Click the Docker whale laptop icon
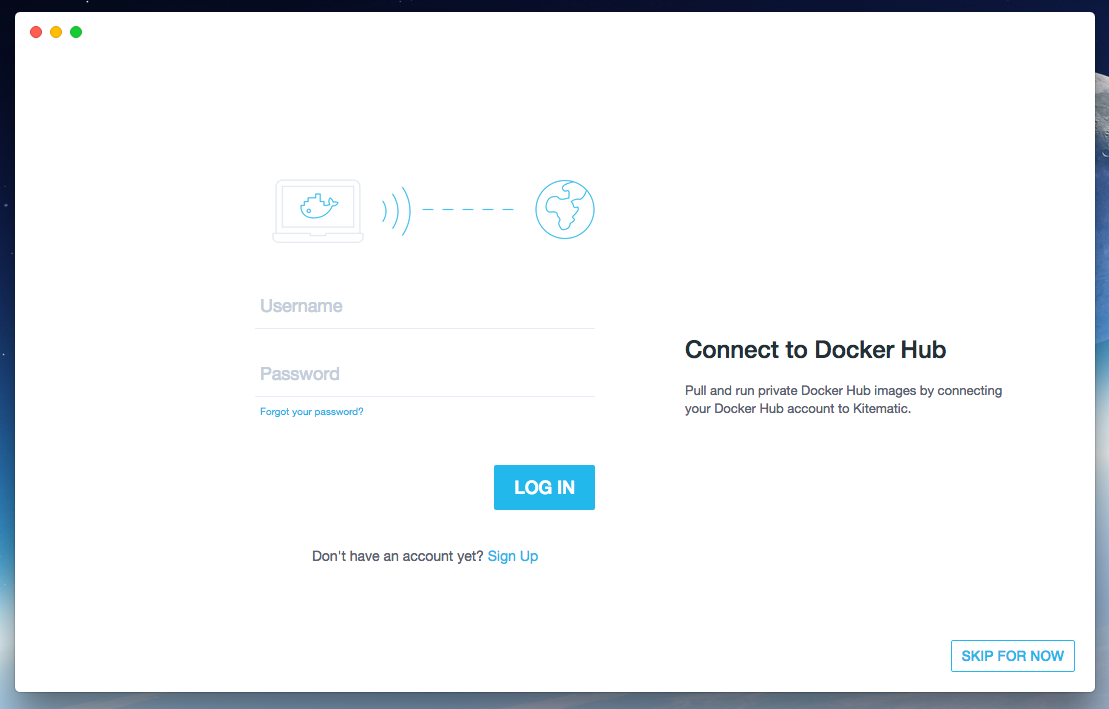Screen dimensions: 1109x709 coord(318,211)
